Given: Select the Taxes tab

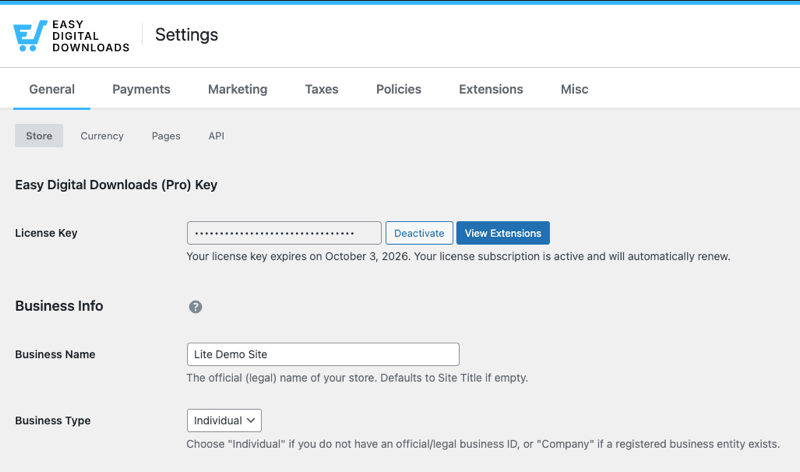Looking at the screenshot, I should point(321,89).
